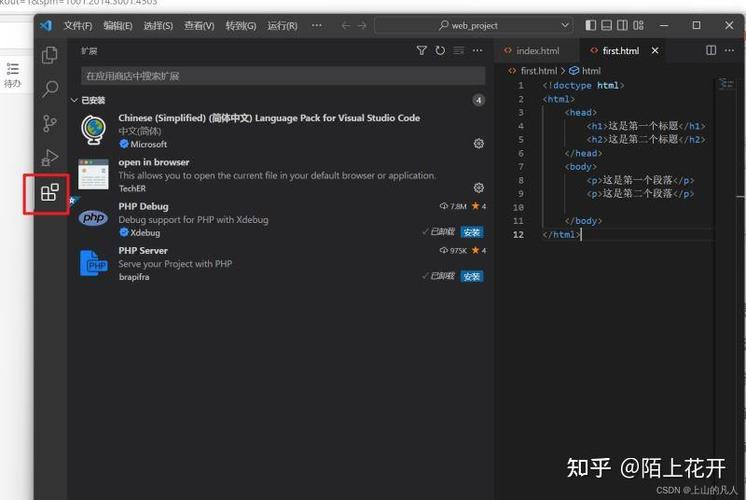Open the Run and Debug view
The width and height of the screenshot is (746, 500).
coord(49,157)
